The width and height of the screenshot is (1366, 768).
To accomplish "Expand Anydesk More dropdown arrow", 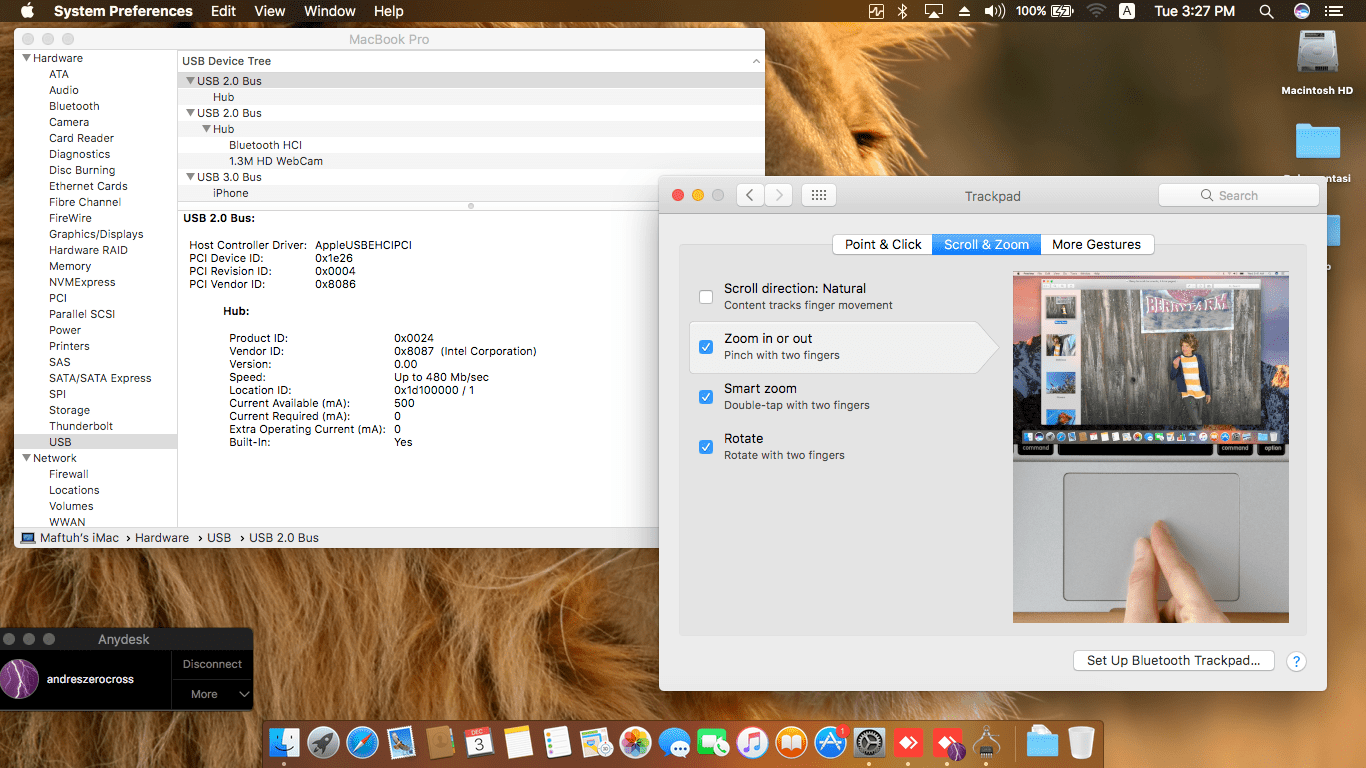I will click(244, 694).
